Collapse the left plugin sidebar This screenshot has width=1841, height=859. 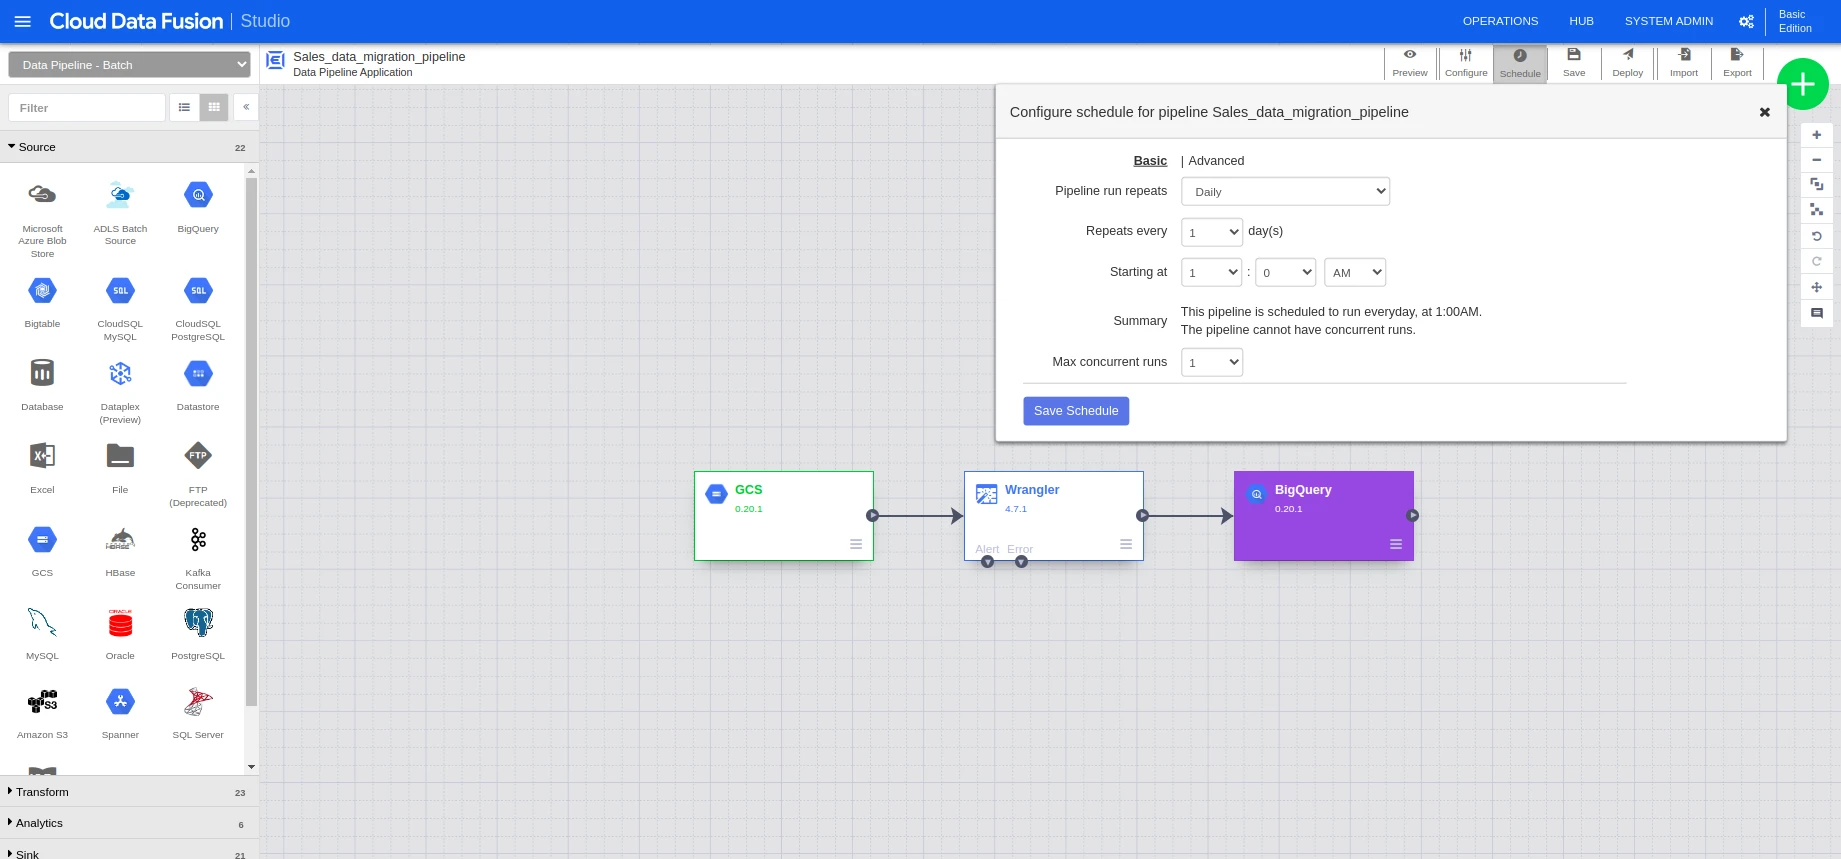246,107
